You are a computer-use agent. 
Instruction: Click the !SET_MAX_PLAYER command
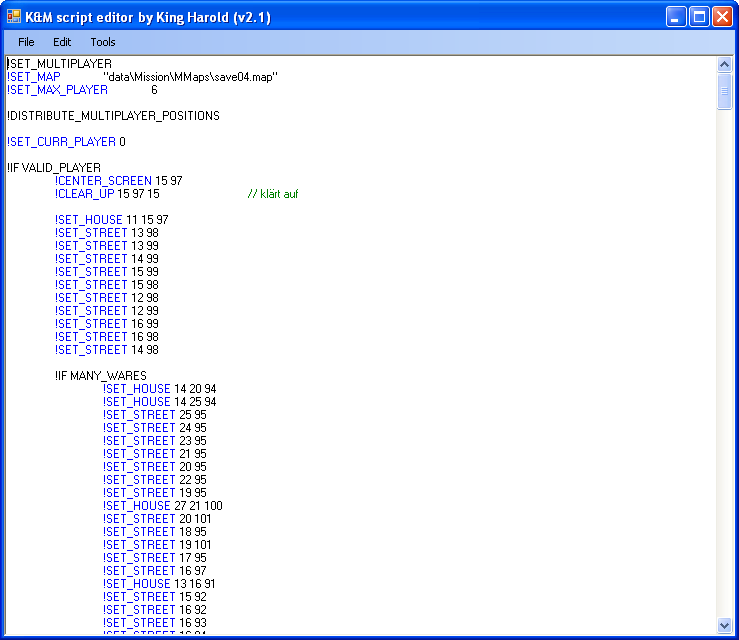coord(58,90)
